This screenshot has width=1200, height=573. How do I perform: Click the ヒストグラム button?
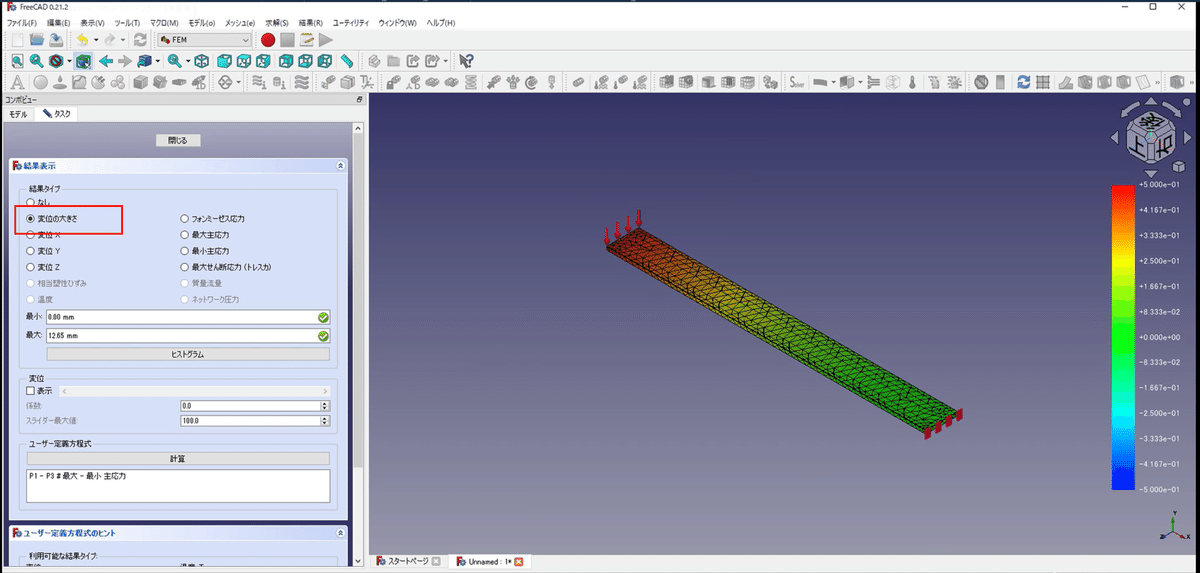tap(188, 354)
